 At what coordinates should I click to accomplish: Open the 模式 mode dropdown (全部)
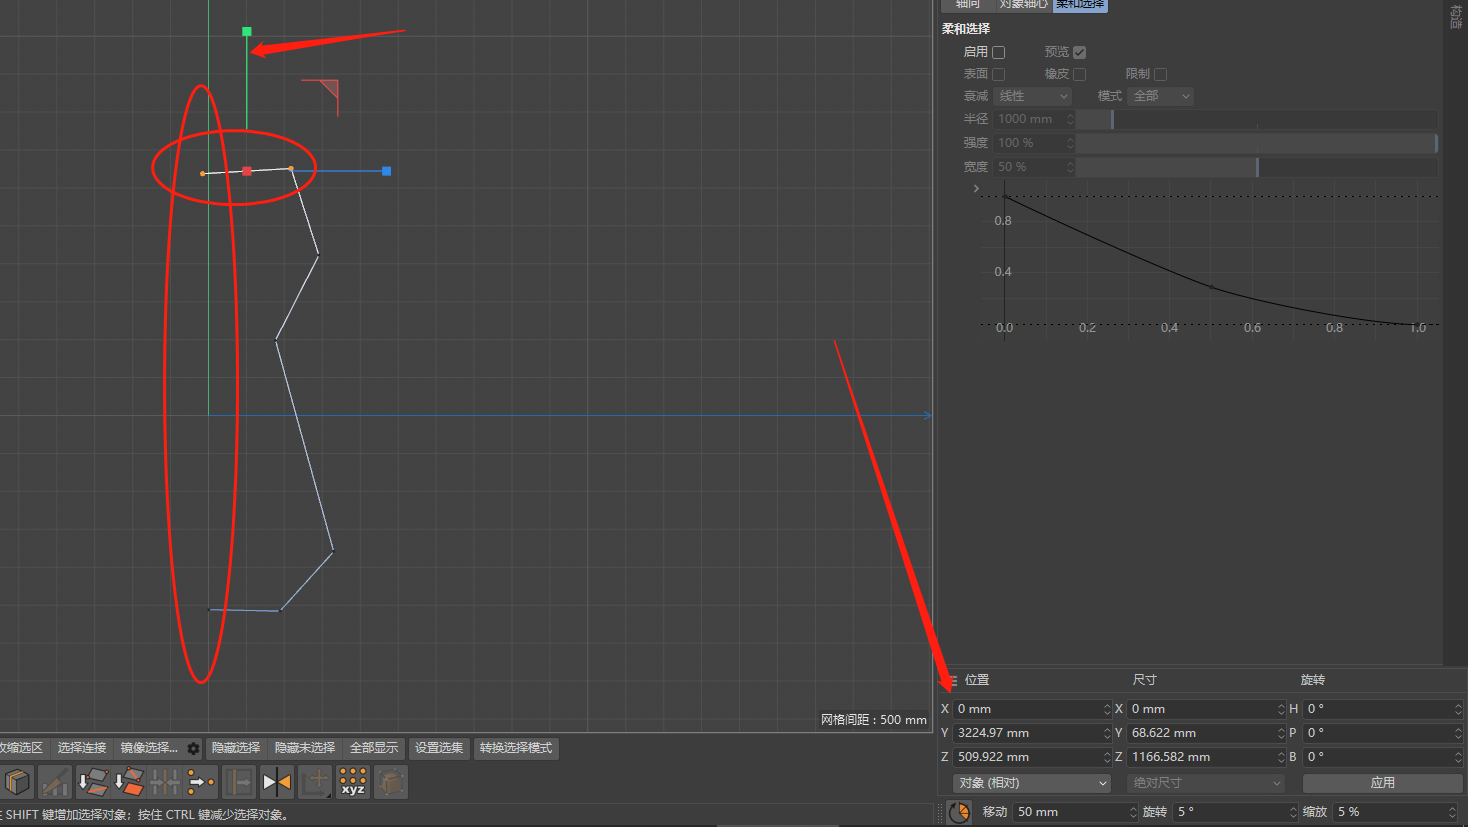(1161, 96)
